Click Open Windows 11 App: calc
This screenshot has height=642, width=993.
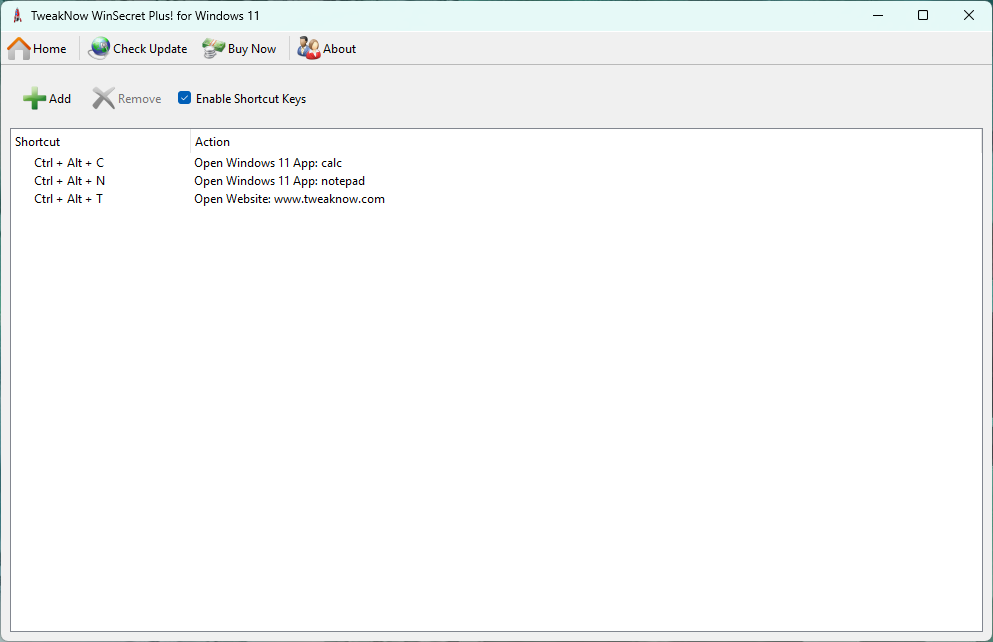tap(268, 163)
